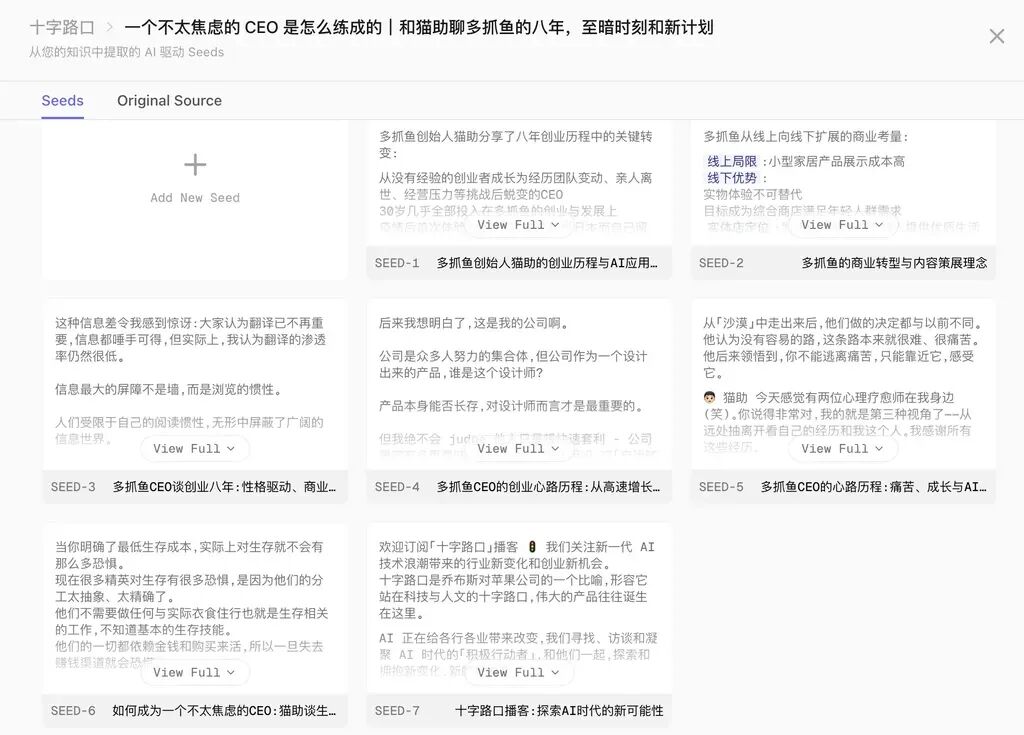Click the SEED-2 line 多抓鱼从线上向线下扩展的商业考量
Viewport: 1024px width, 735px height.
pyautogui.click(x=806, y=137)
